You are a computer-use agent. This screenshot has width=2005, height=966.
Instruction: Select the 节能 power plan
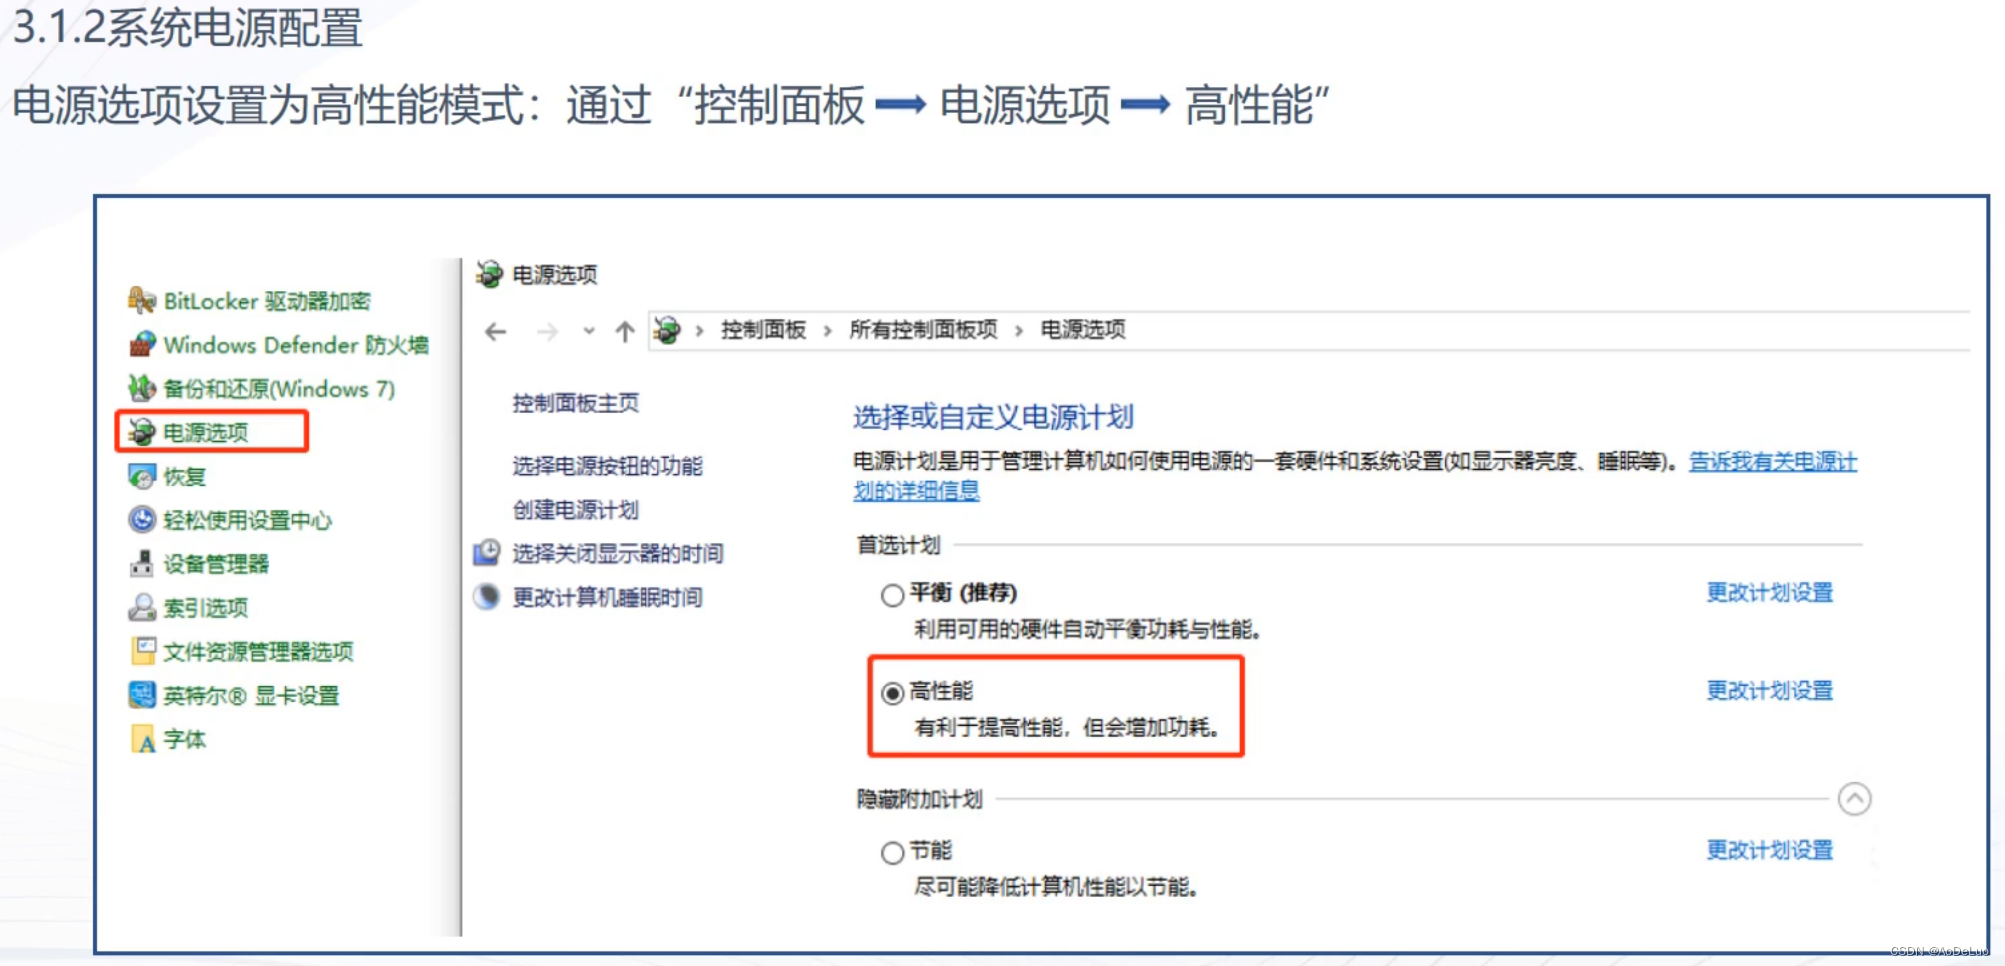pos(891,851)
